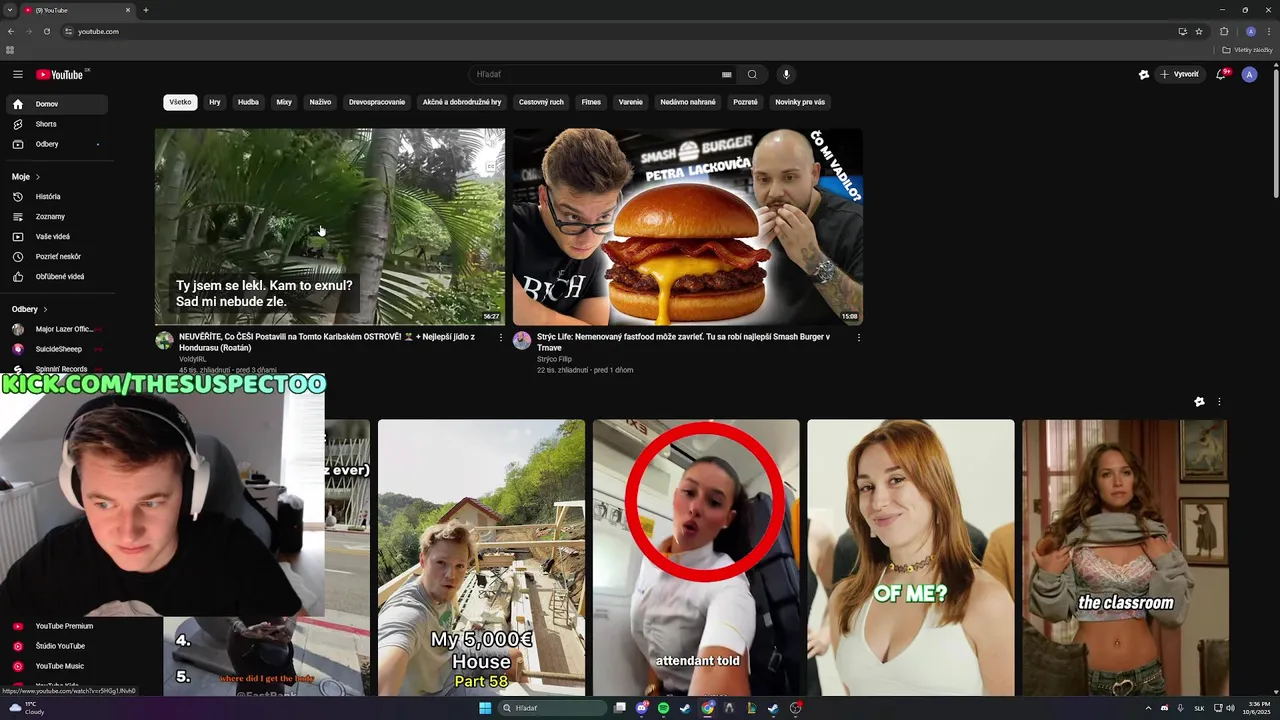
Task: Open Strýc Life Smash Burger title
Action: tap(683, 342)
